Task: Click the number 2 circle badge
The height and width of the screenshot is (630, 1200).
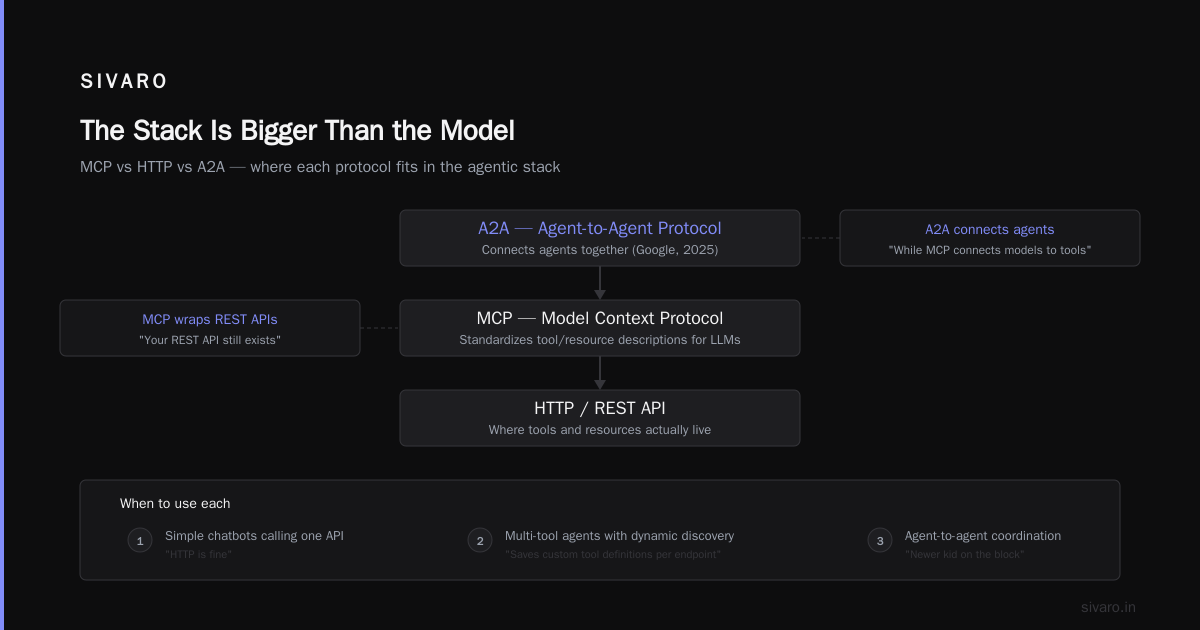Action: pyautogui.click(x=480, y=541)
